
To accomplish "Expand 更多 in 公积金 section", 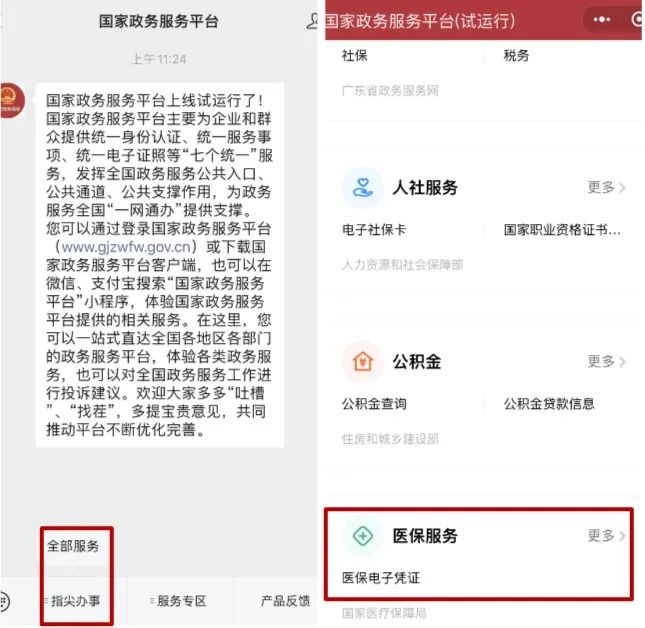I will click(606, 361).
